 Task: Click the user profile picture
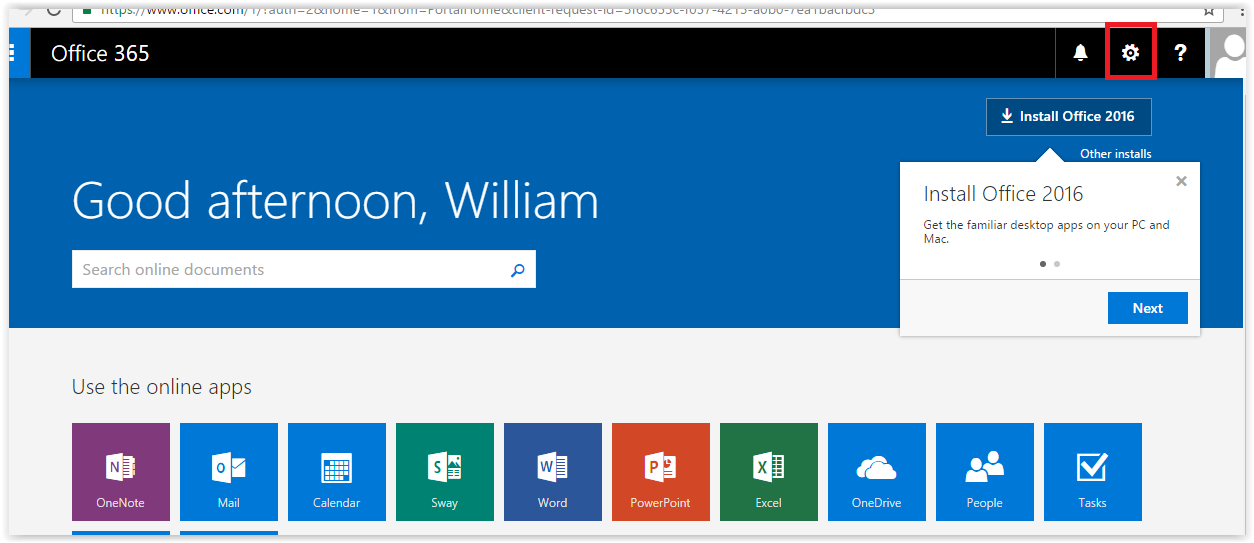pyautogui.click(x=1229, y=53)
